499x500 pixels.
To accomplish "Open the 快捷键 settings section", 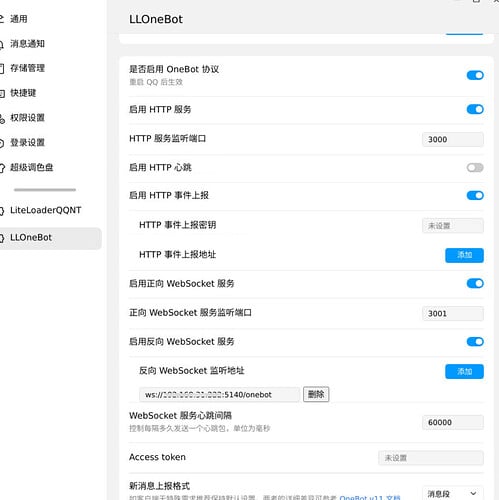I will (23, 93).
